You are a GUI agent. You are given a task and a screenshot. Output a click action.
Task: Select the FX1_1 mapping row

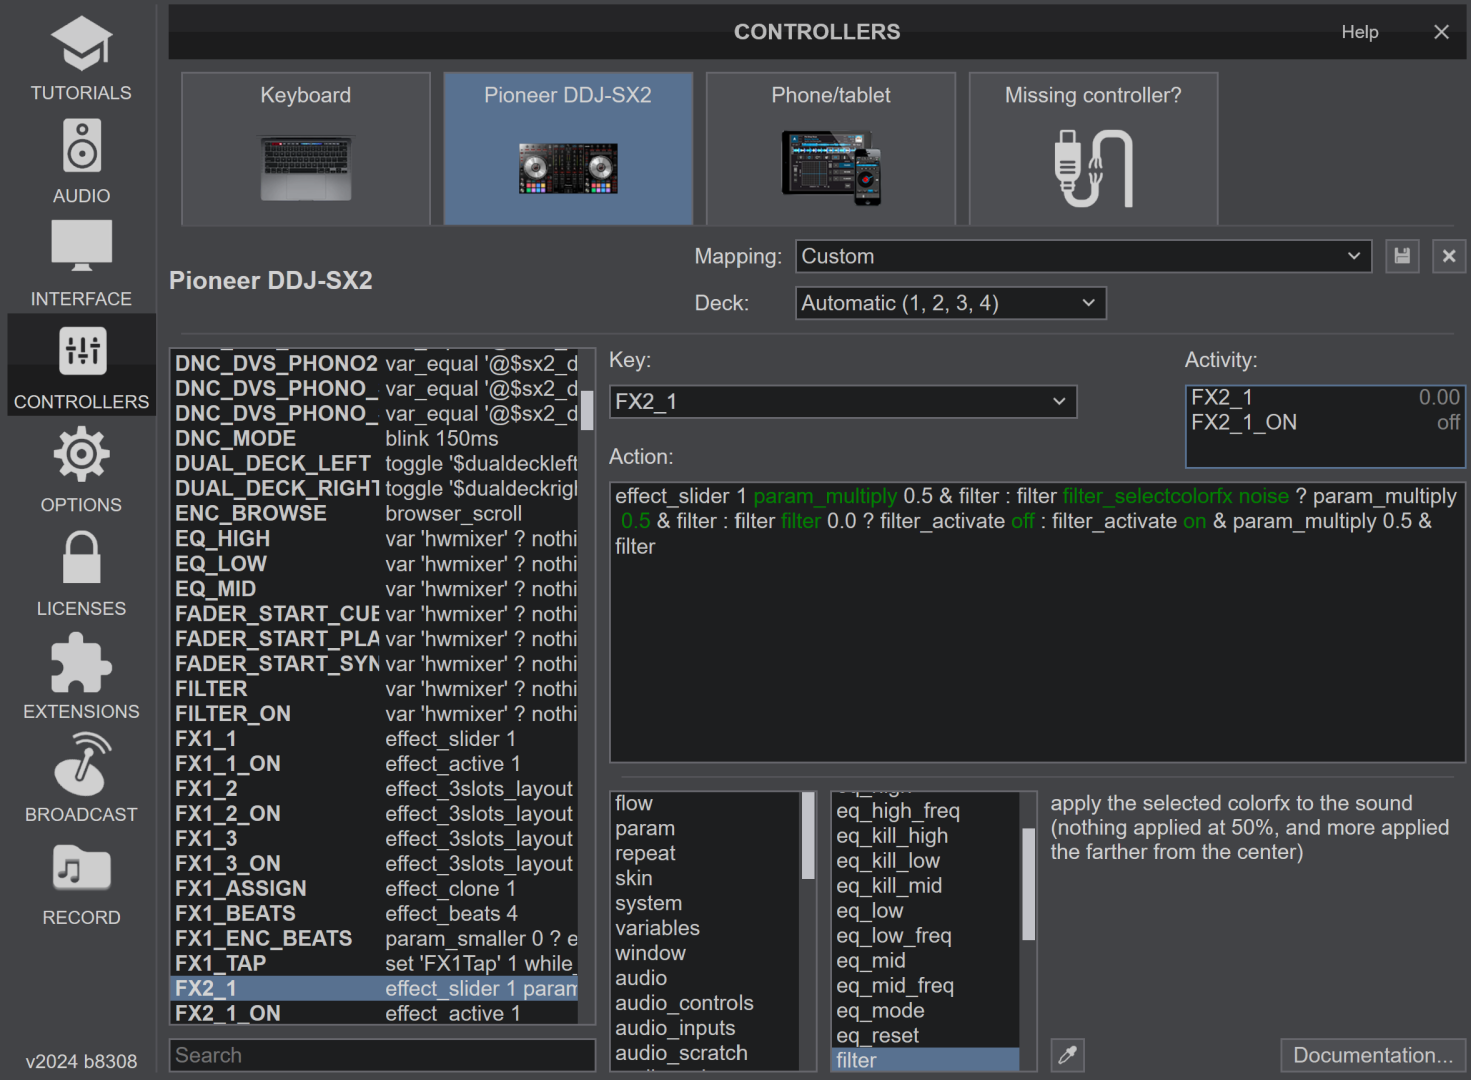click(x=374, y=738)
